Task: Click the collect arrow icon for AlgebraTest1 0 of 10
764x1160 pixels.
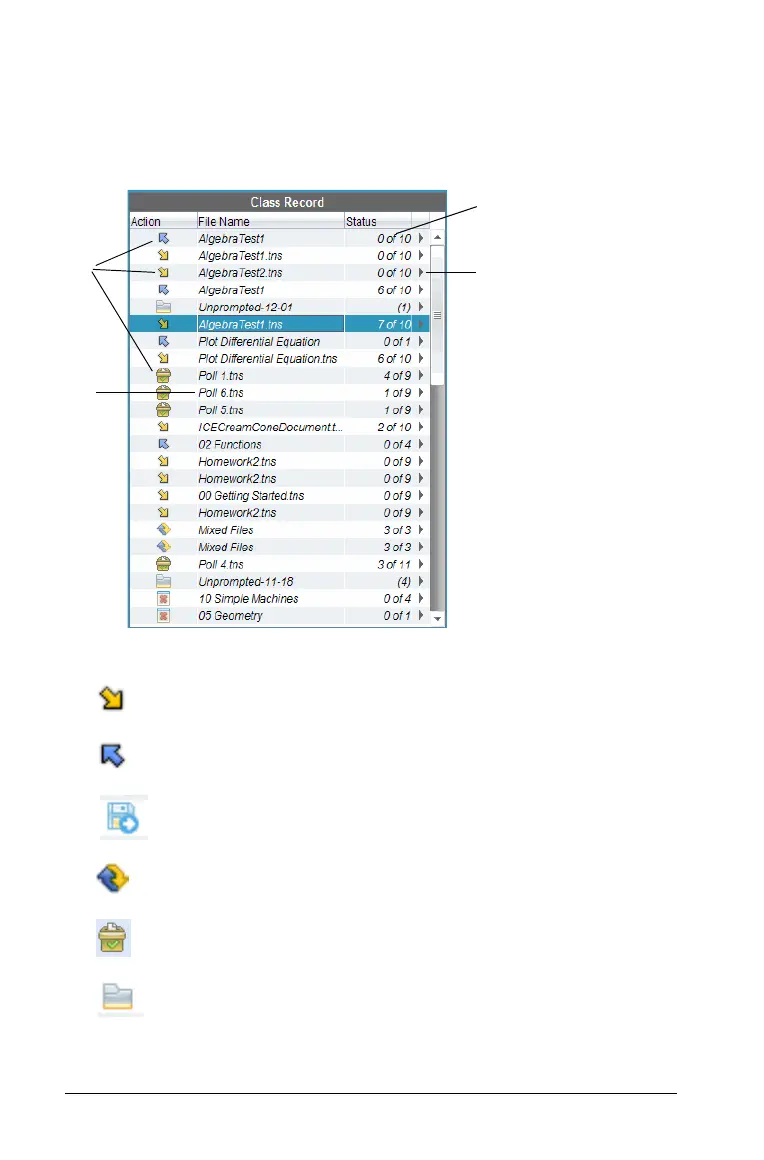Action: [x=163, y=238]
